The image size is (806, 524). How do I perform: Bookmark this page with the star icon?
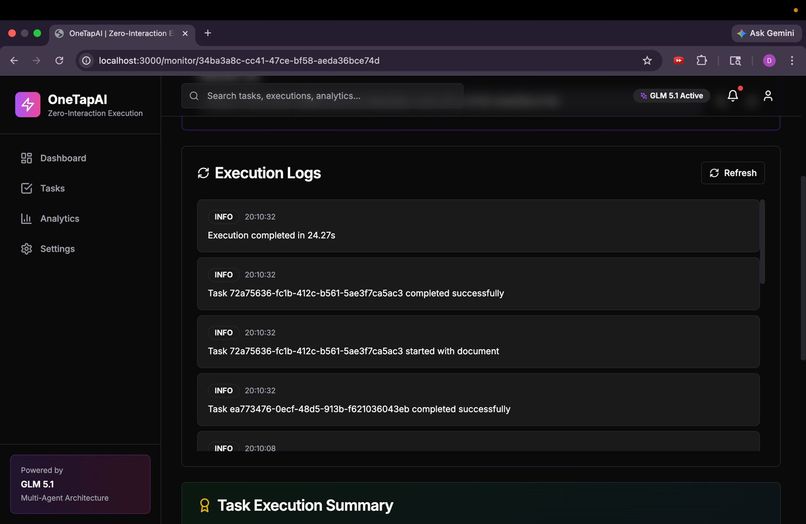(647, 61)
